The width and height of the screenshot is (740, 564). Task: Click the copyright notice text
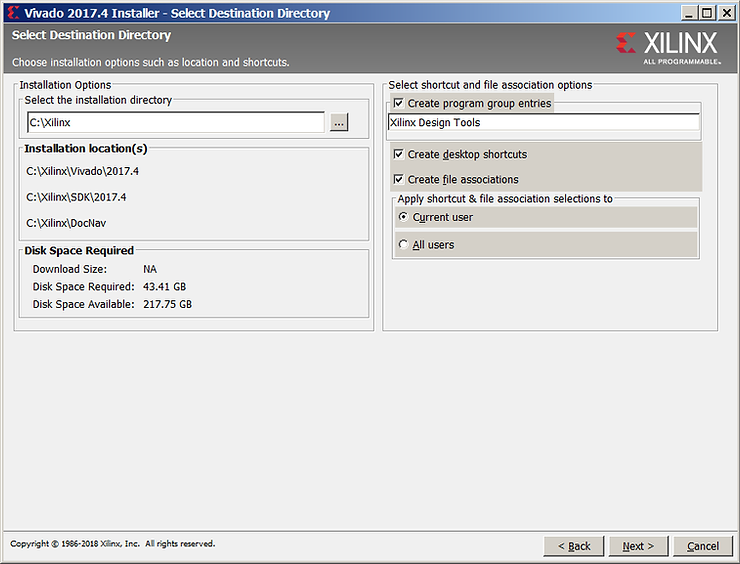tap(112, 544)
